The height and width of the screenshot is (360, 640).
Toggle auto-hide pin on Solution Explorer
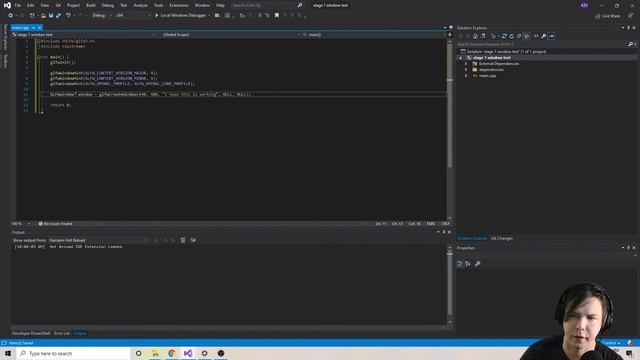[628, 28]
